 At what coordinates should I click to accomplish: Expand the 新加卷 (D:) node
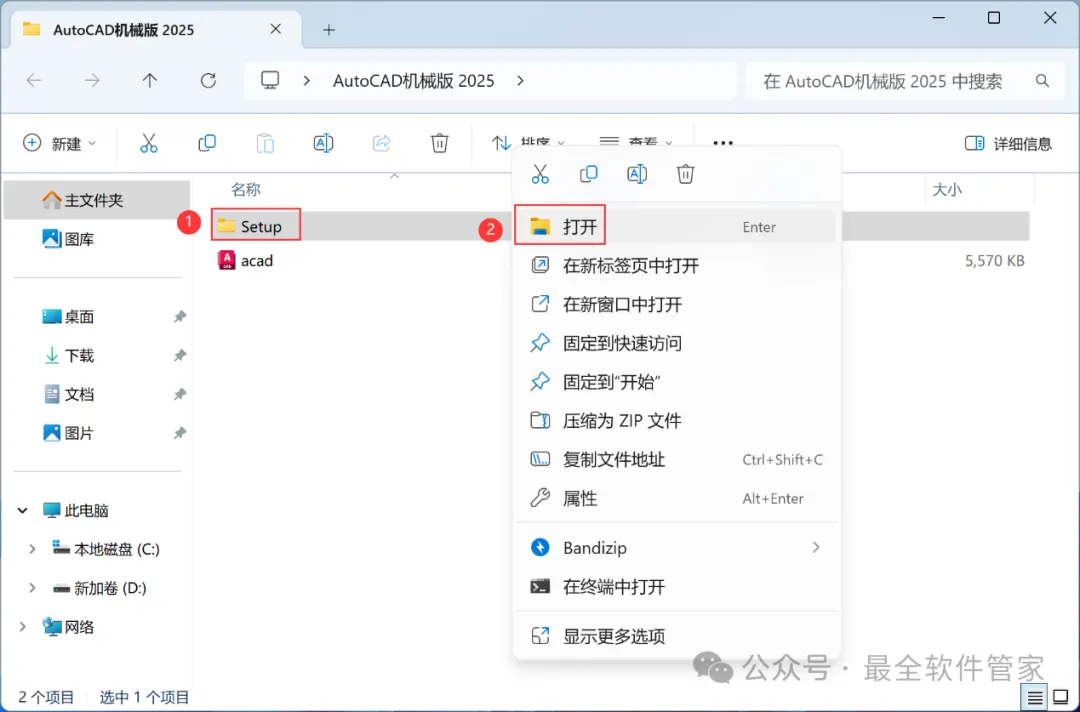32,587
